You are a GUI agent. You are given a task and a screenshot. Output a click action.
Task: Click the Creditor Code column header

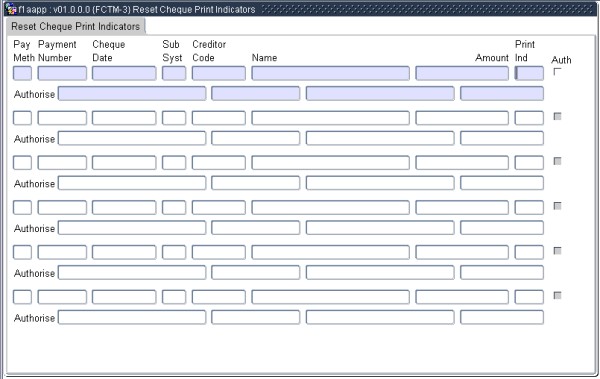click(x=209, y=51)
